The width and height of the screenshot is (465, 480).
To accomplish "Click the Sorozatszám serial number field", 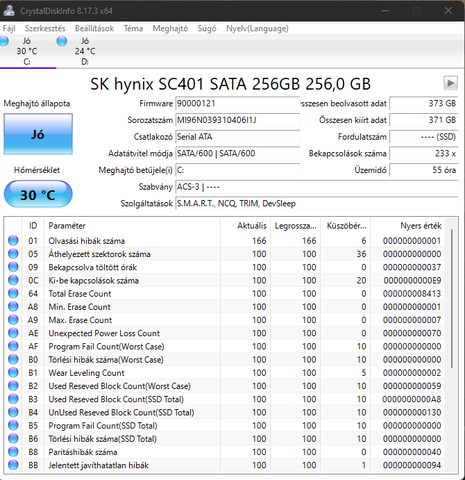I will tap(238, 120).
